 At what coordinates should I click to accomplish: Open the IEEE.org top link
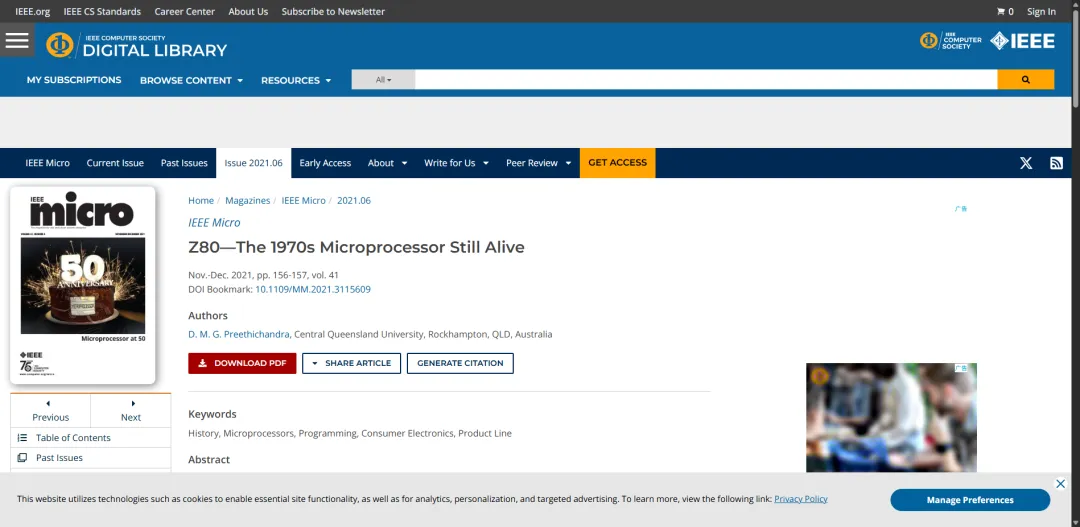coord(32,12)
